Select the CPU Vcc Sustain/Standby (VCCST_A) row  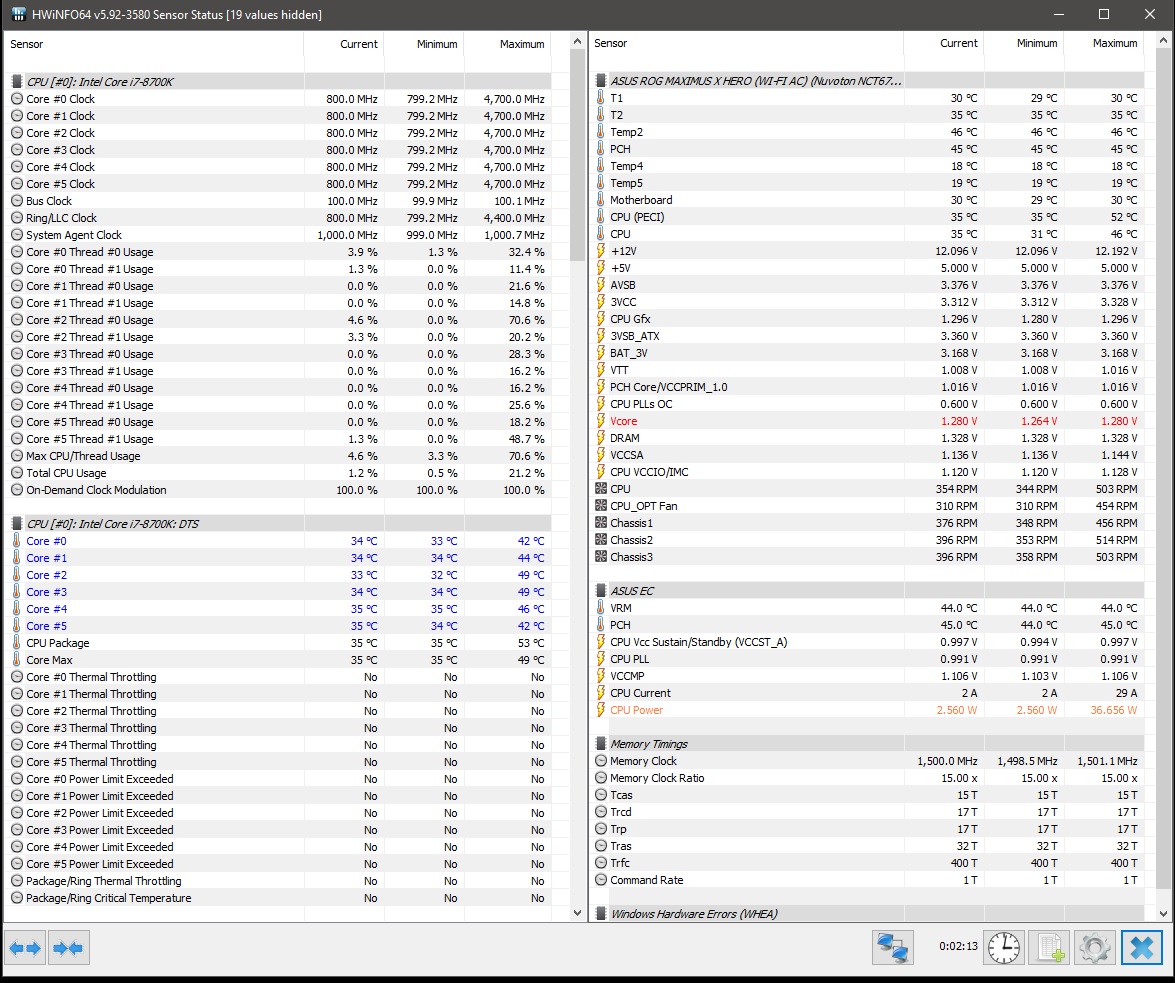tap(867, 642)
